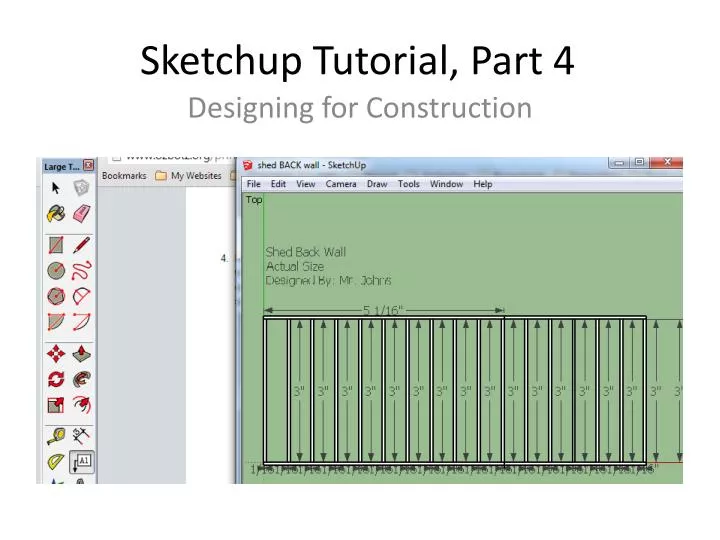Open the Help menu
The height and width of the screenshot is (540, 720).
click(483, 184)
